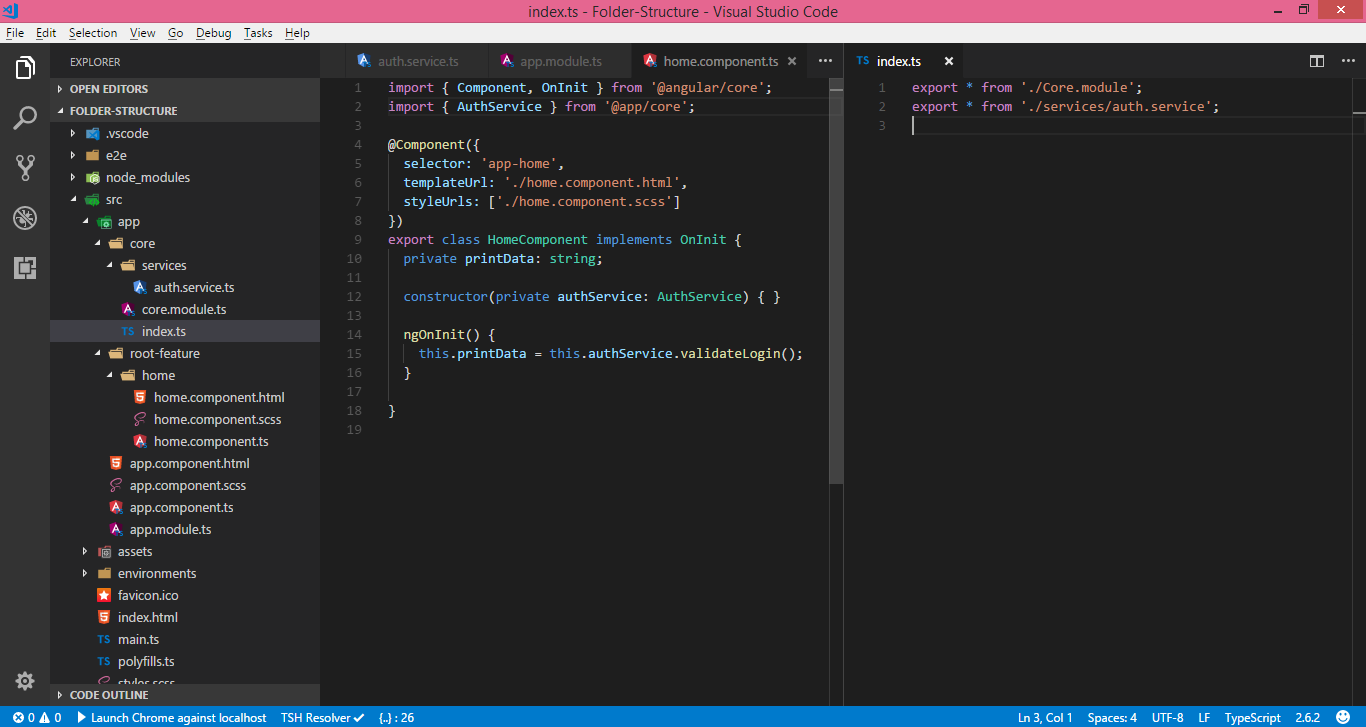
Task: Send feedback using the smiley icon
Action: point(1345,718)
